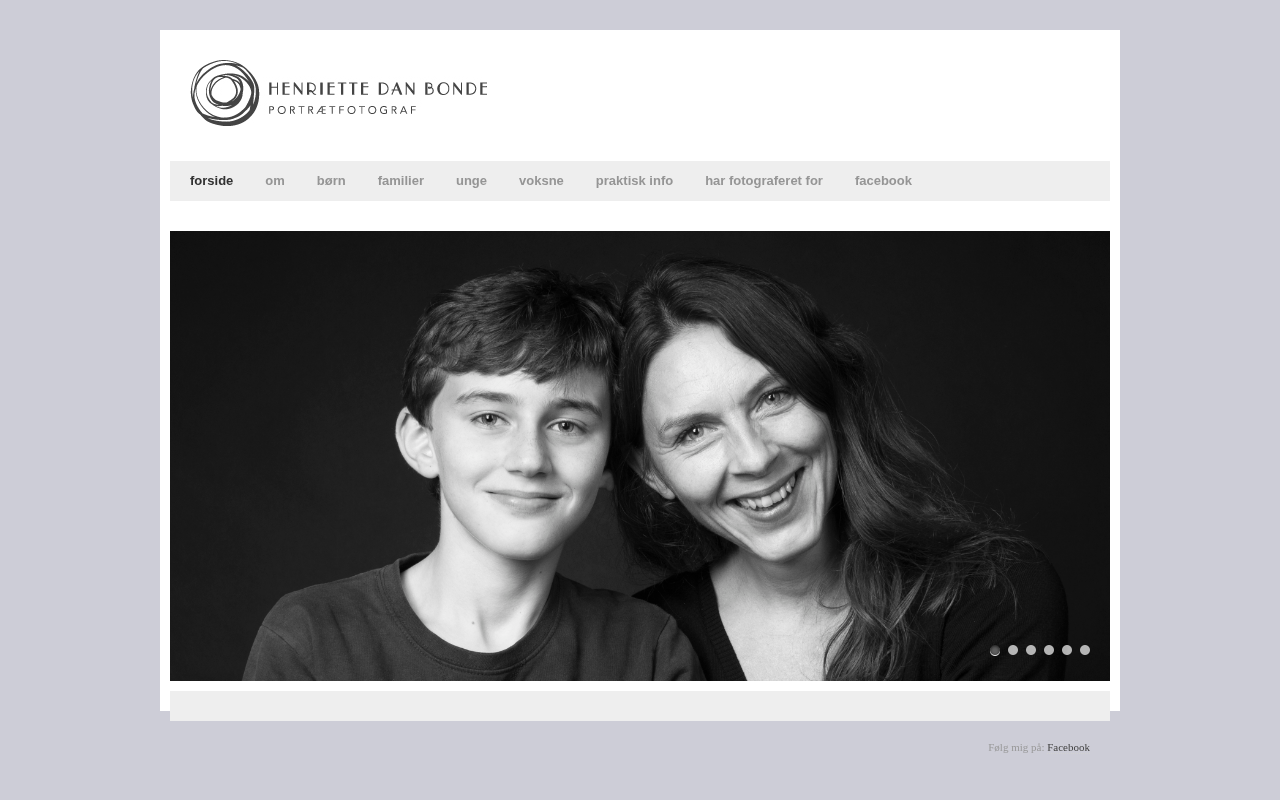Screen dimensions: 1280x800
Task: Click the Henriette Dan Bonde circular logo
Action: pos(225,93)
